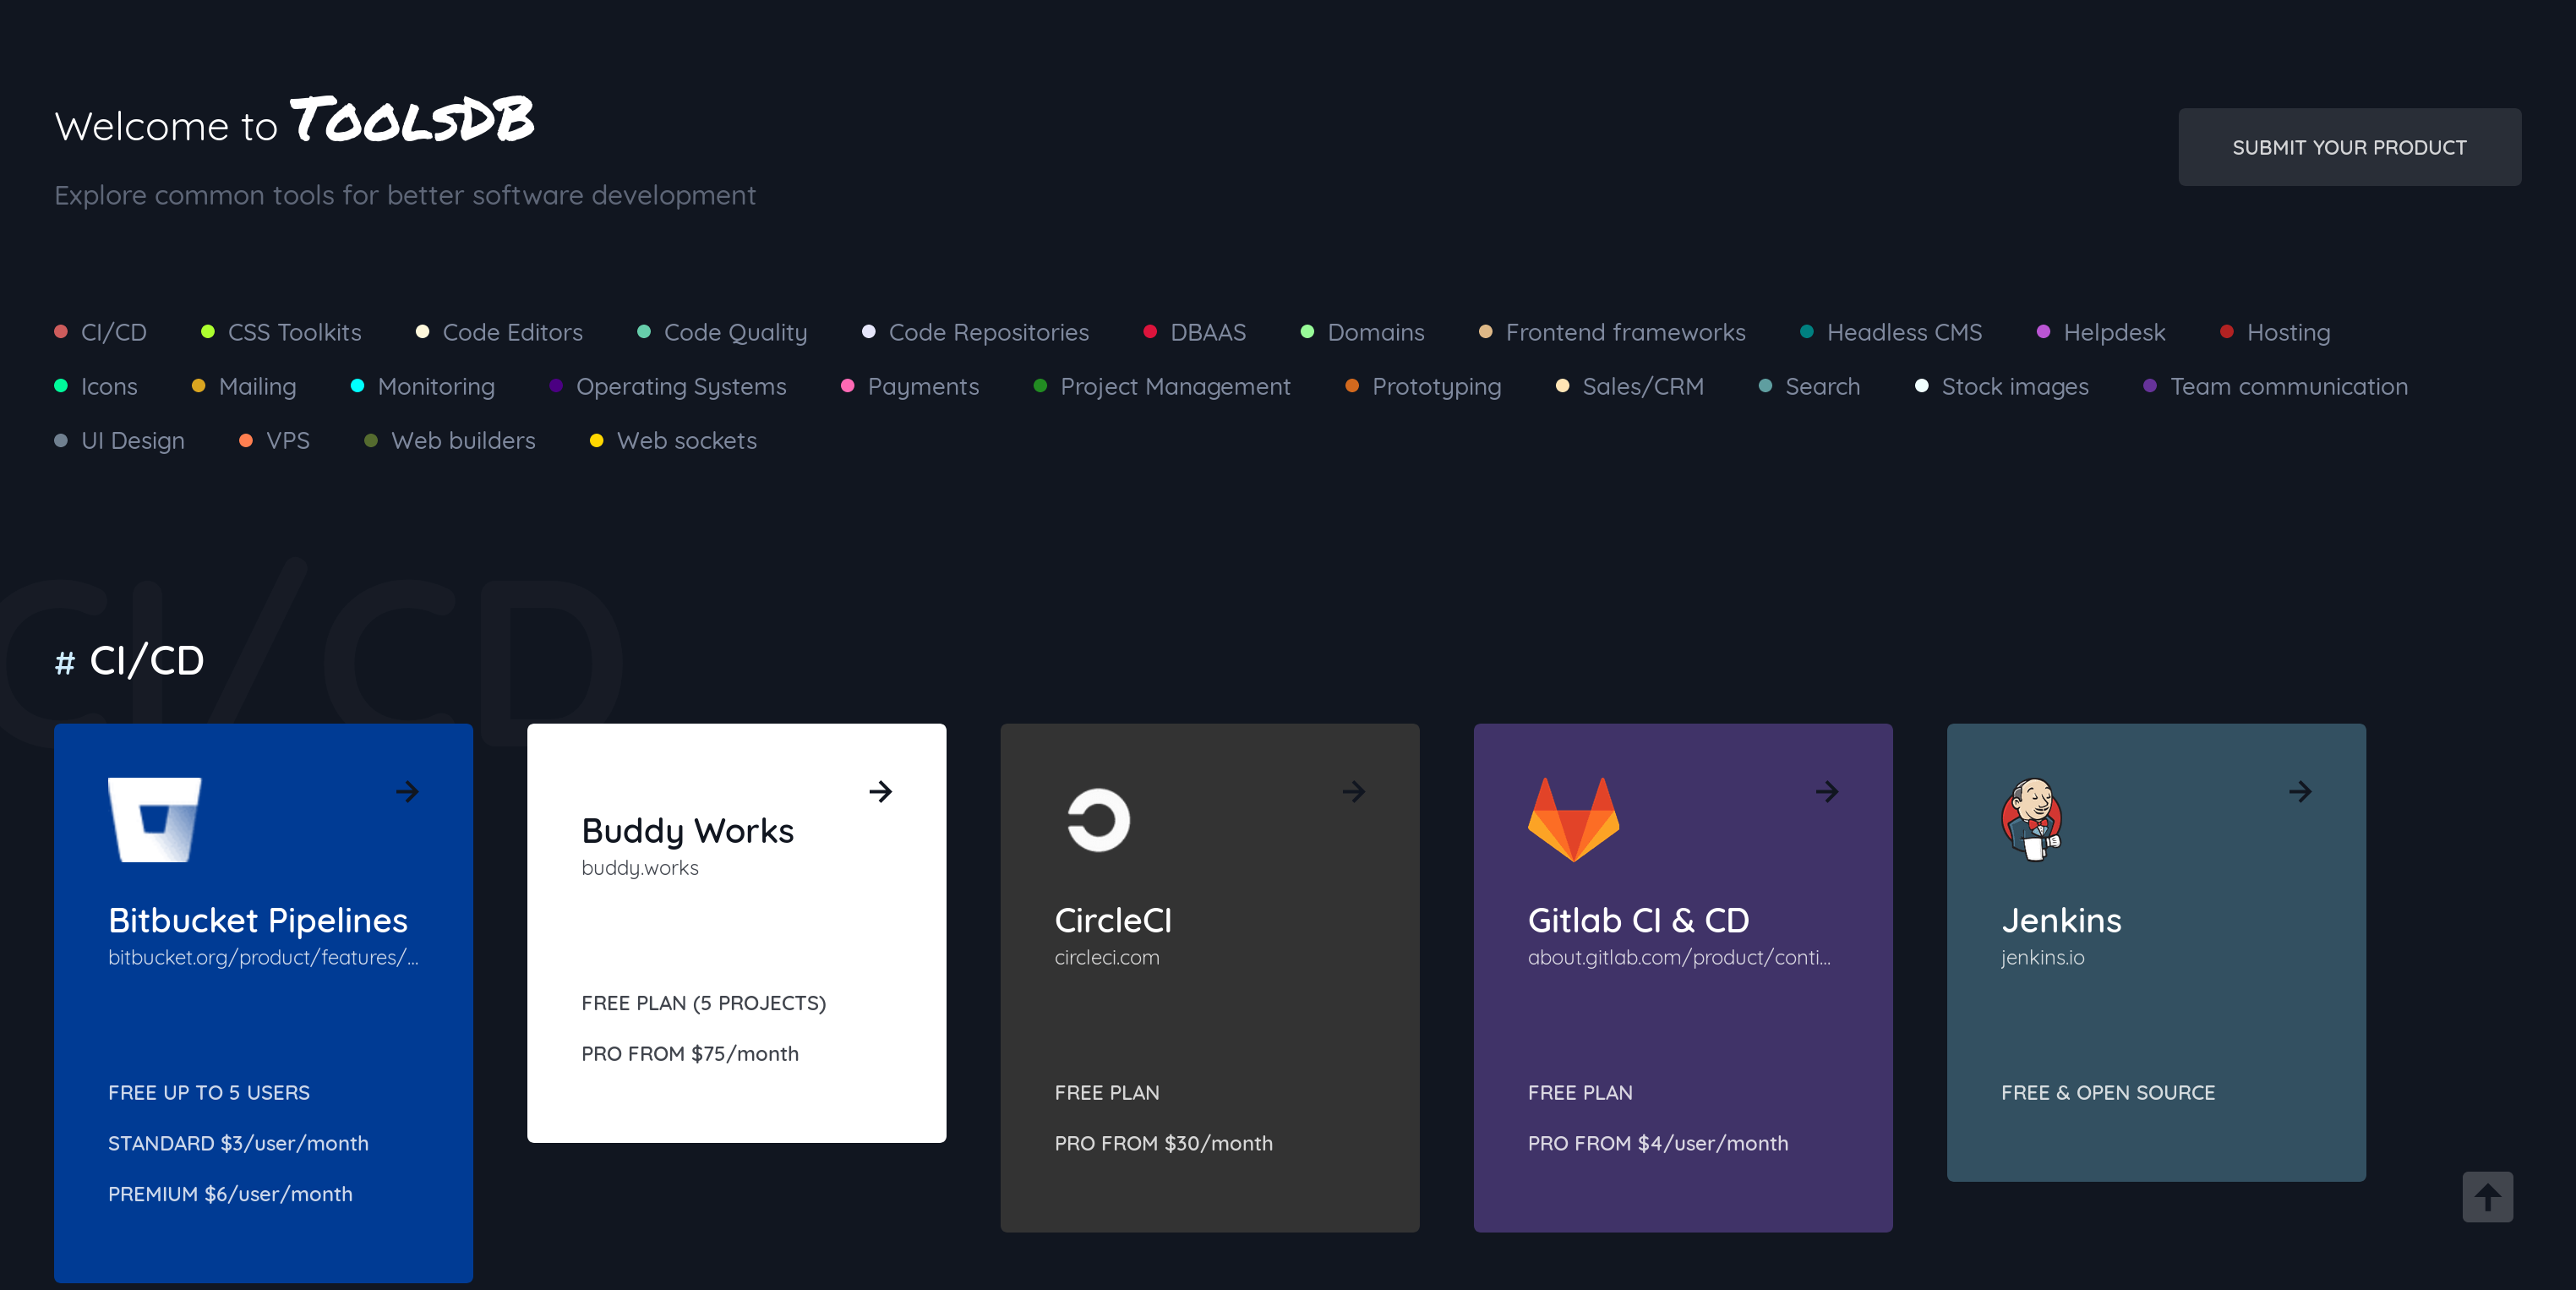The height and width of the screenshot is (1290, 2576).
Task: Open the circleci.com link
Action: point(1106,957)
